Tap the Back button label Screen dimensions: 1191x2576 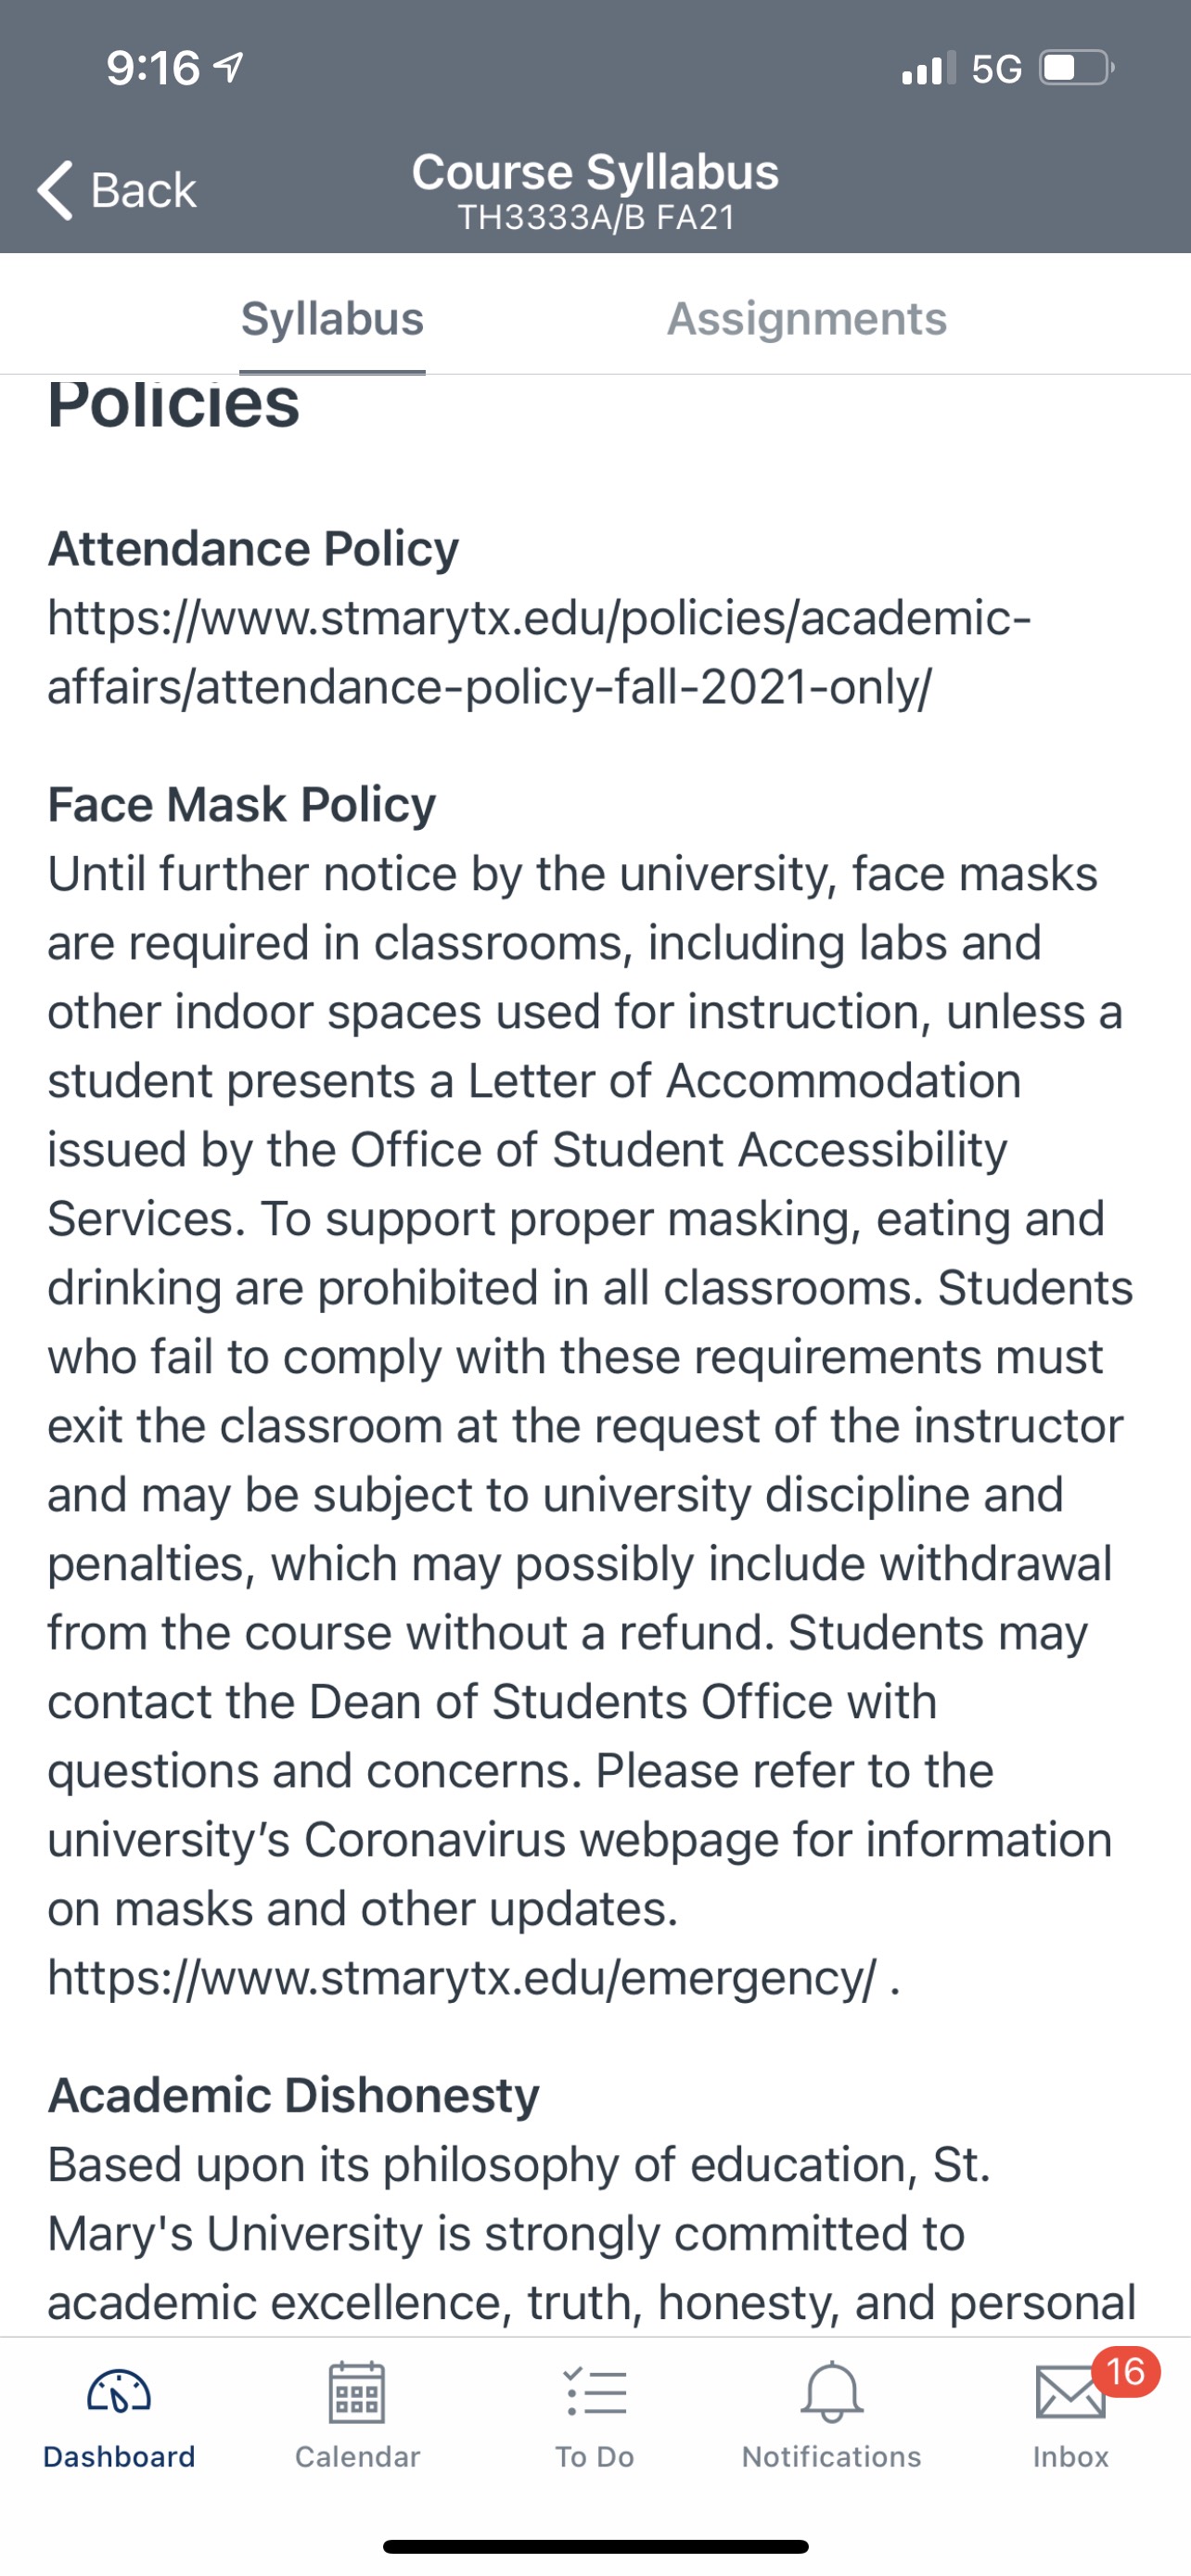tap(143, 190)
